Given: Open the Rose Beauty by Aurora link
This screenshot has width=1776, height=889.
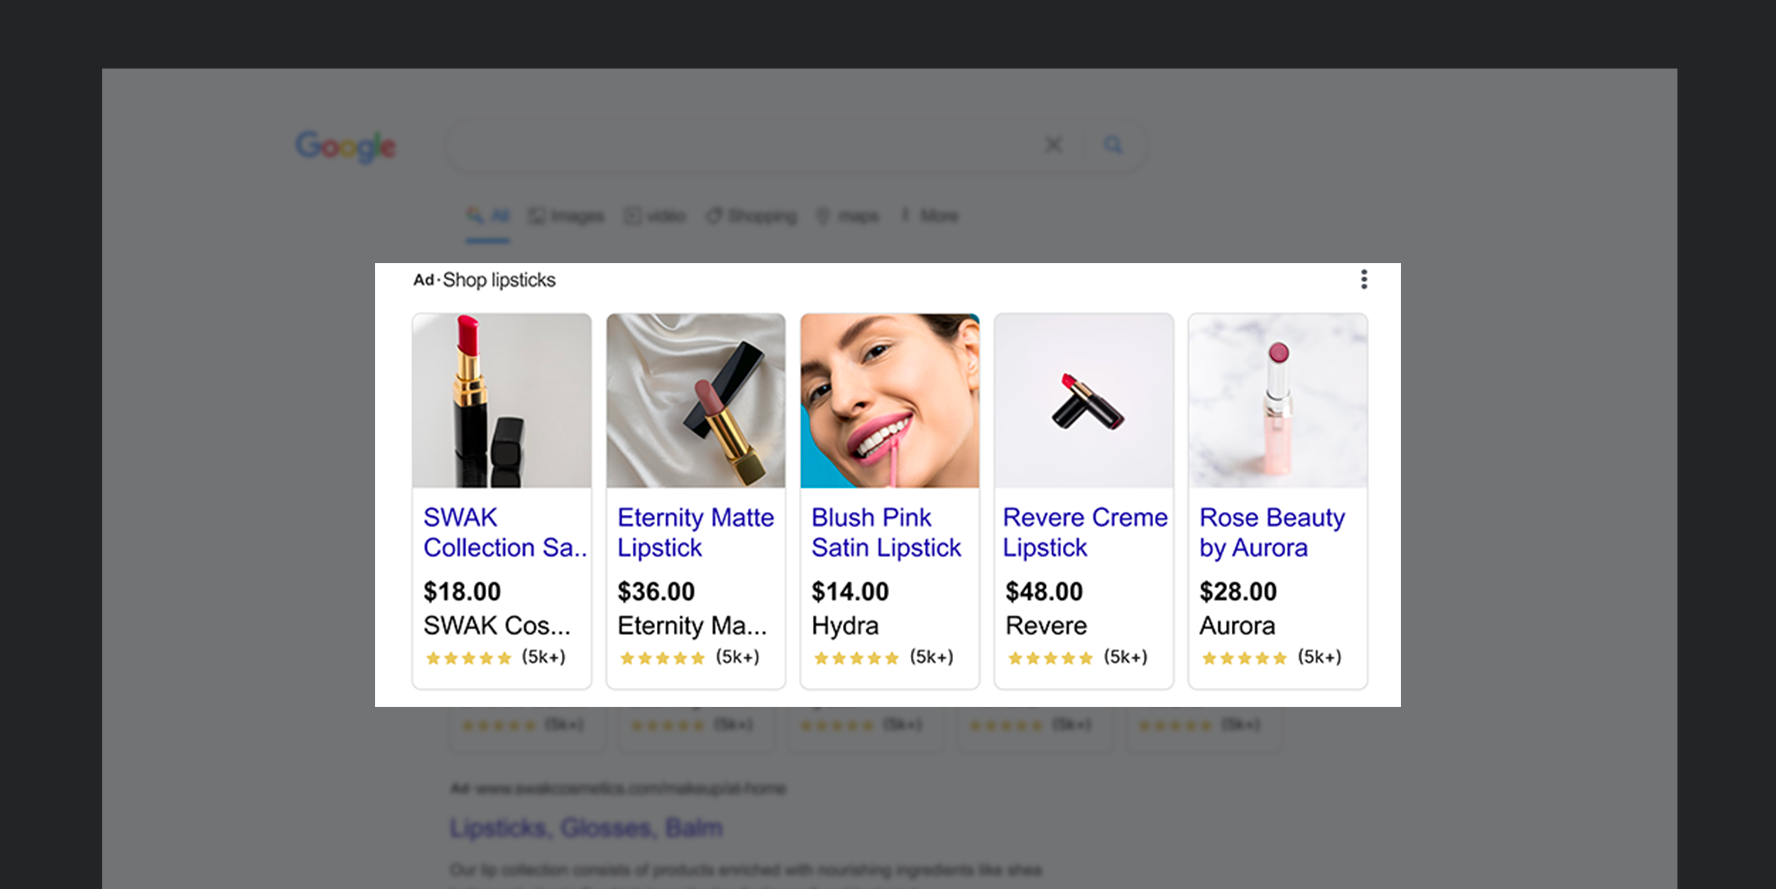Looking at the screenshot, I should [x=1272, y=532].
